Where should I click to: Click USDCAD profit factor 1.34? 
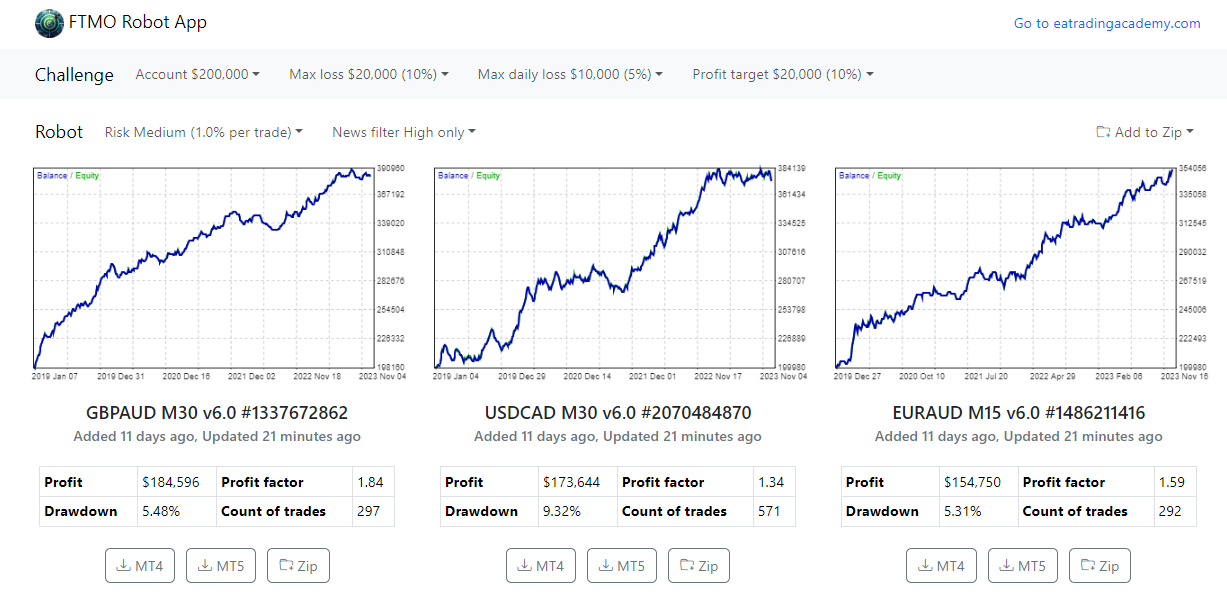pyautogui.click(x=771, y=482)
